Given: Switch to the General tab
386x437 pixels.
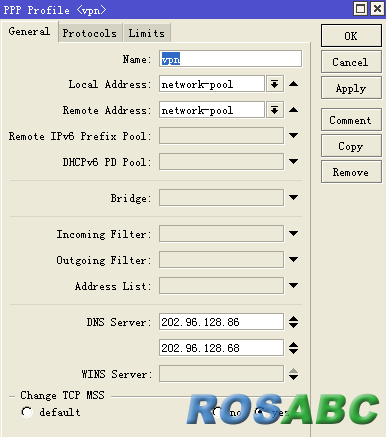Looking at the screenshot, I should (x=30, y=31).
